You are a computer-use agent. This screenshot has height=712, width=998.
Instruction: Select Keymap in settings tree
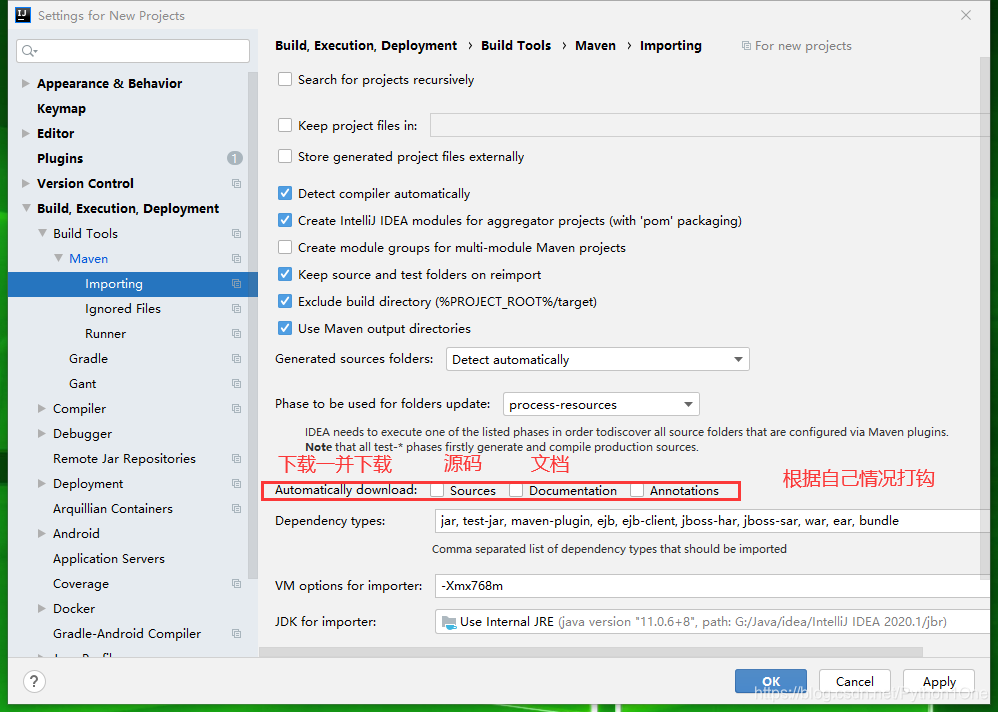pyautogui.click(x=61, y=108)
